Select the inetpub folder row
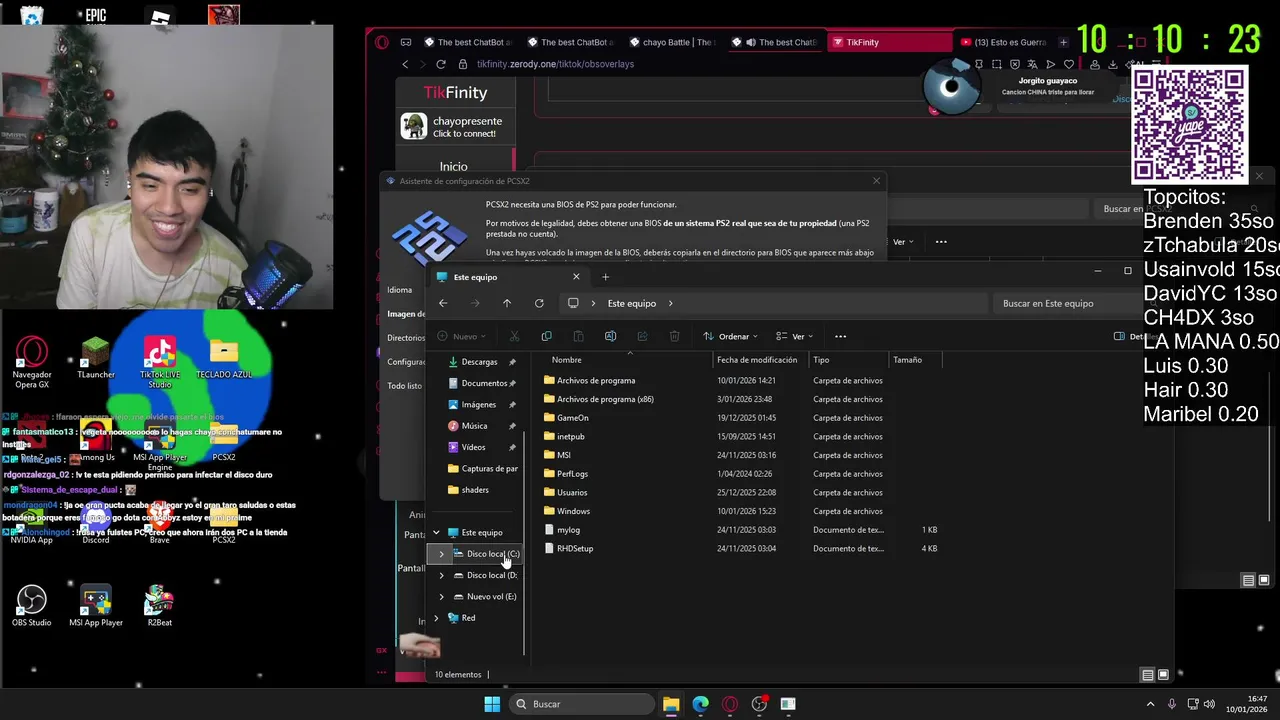1280x720 pixels. 571,437
